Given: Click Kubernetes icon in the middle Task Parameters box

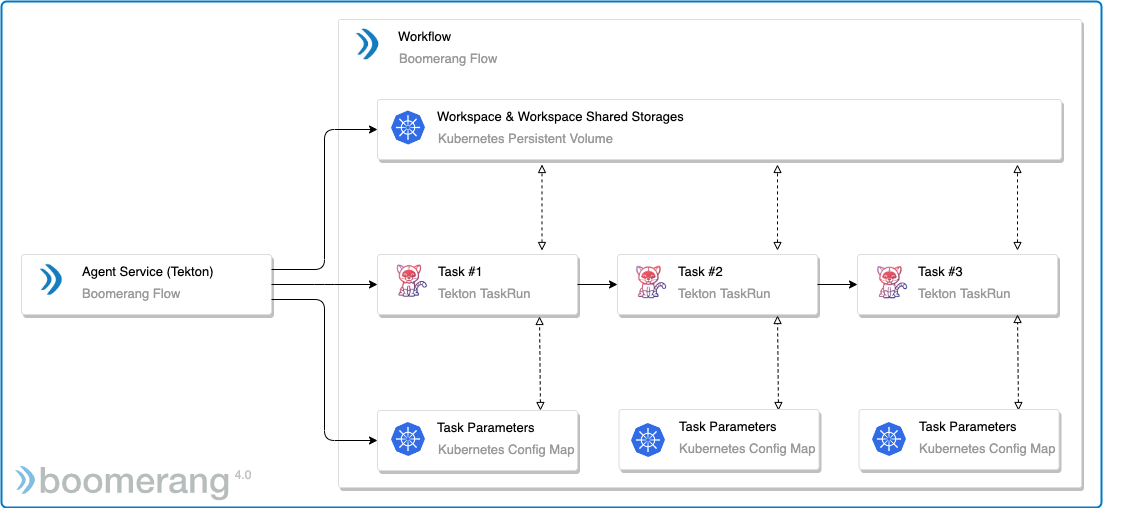Looking at the screenshot, I should (648, 438).
